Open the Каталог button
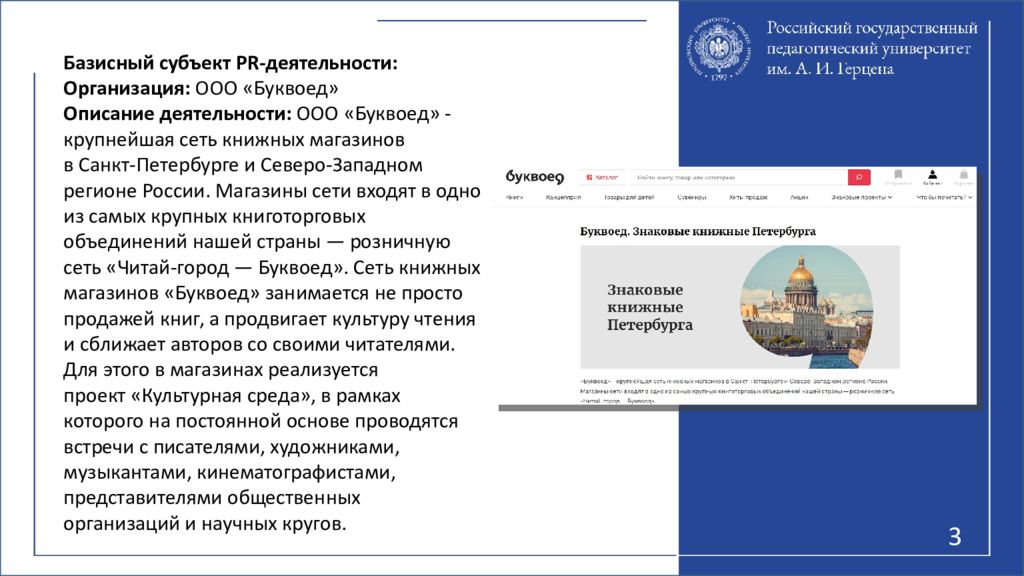The height and width of the screenshot is (576, 1024). pyautogui.click(x=602, y=177)
